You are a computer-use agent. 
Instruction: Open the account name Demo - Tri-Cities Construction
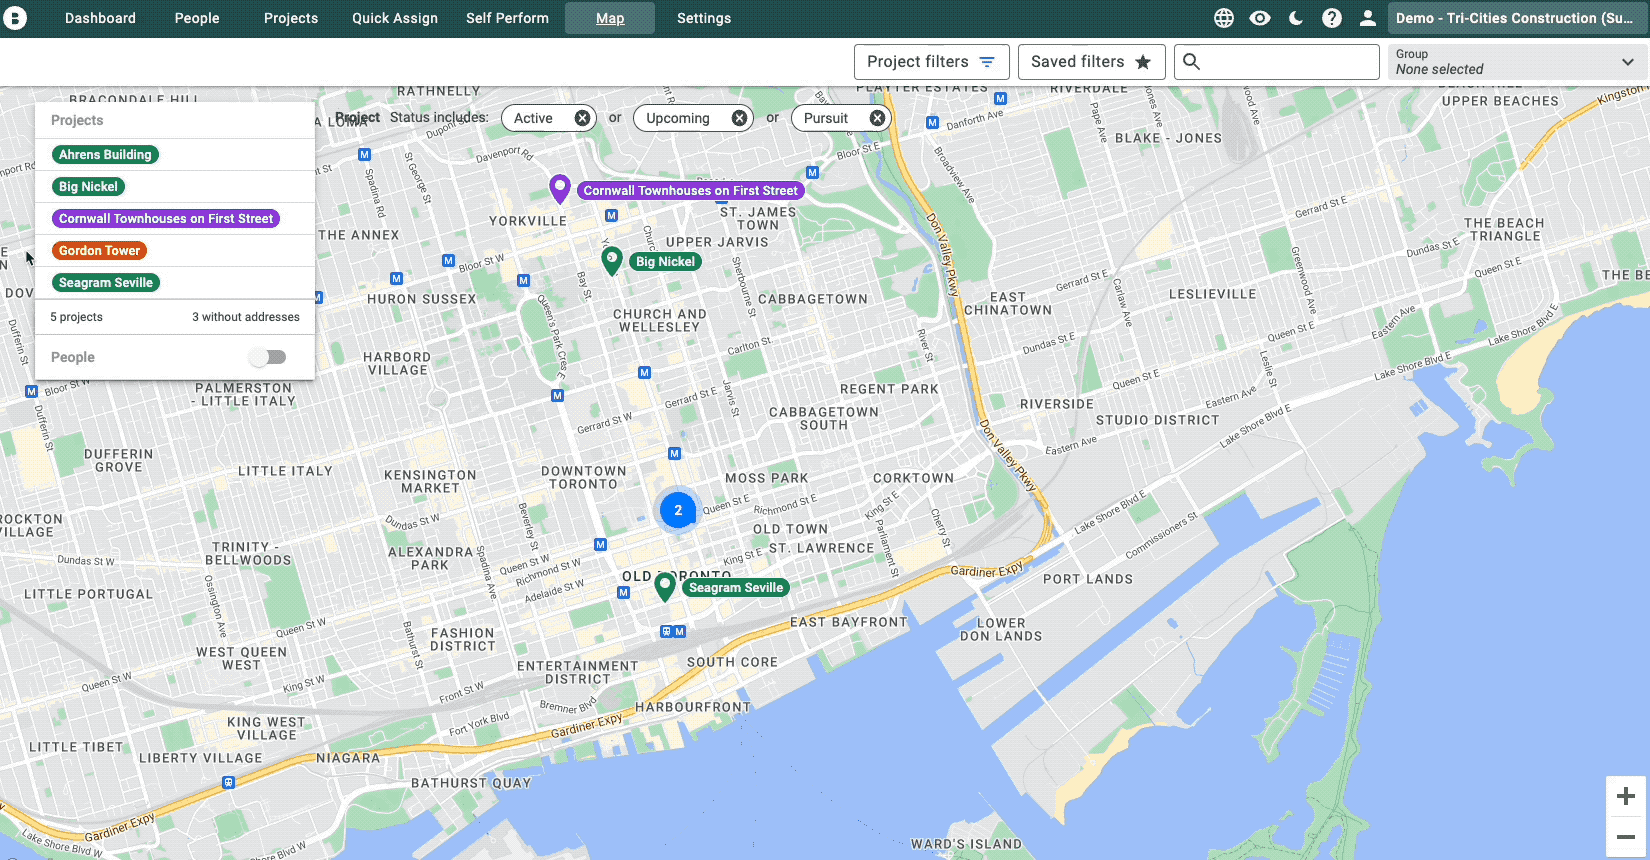(1515, 18)
